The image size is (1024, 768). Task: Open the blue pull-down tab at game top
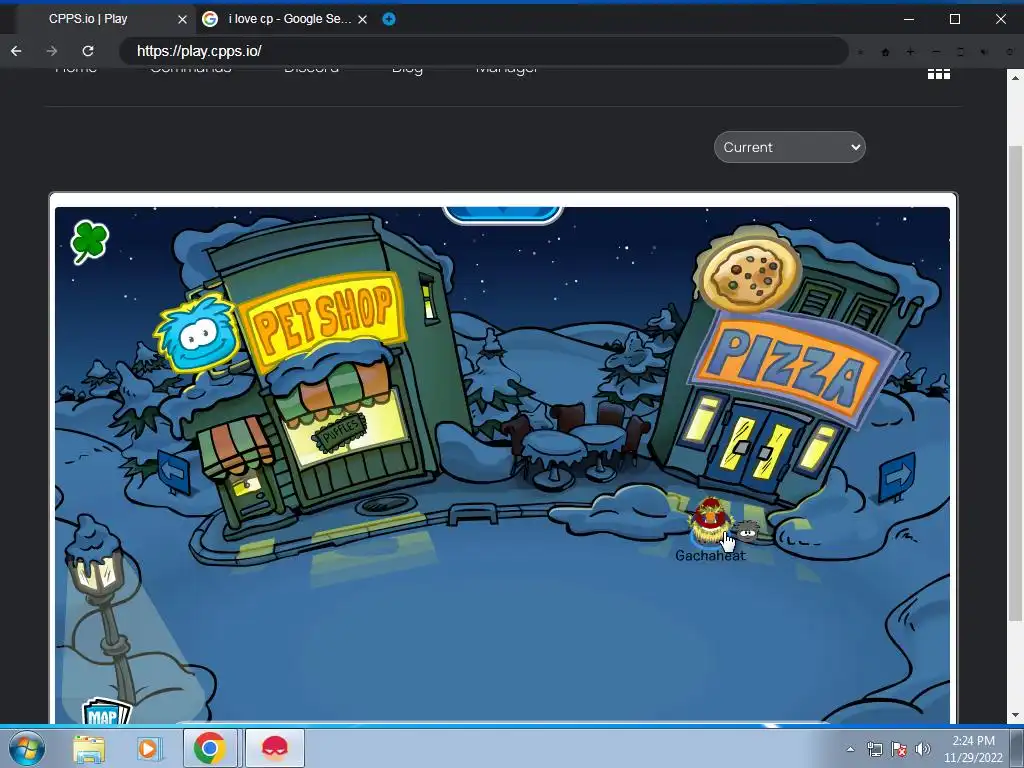[502, 214]
